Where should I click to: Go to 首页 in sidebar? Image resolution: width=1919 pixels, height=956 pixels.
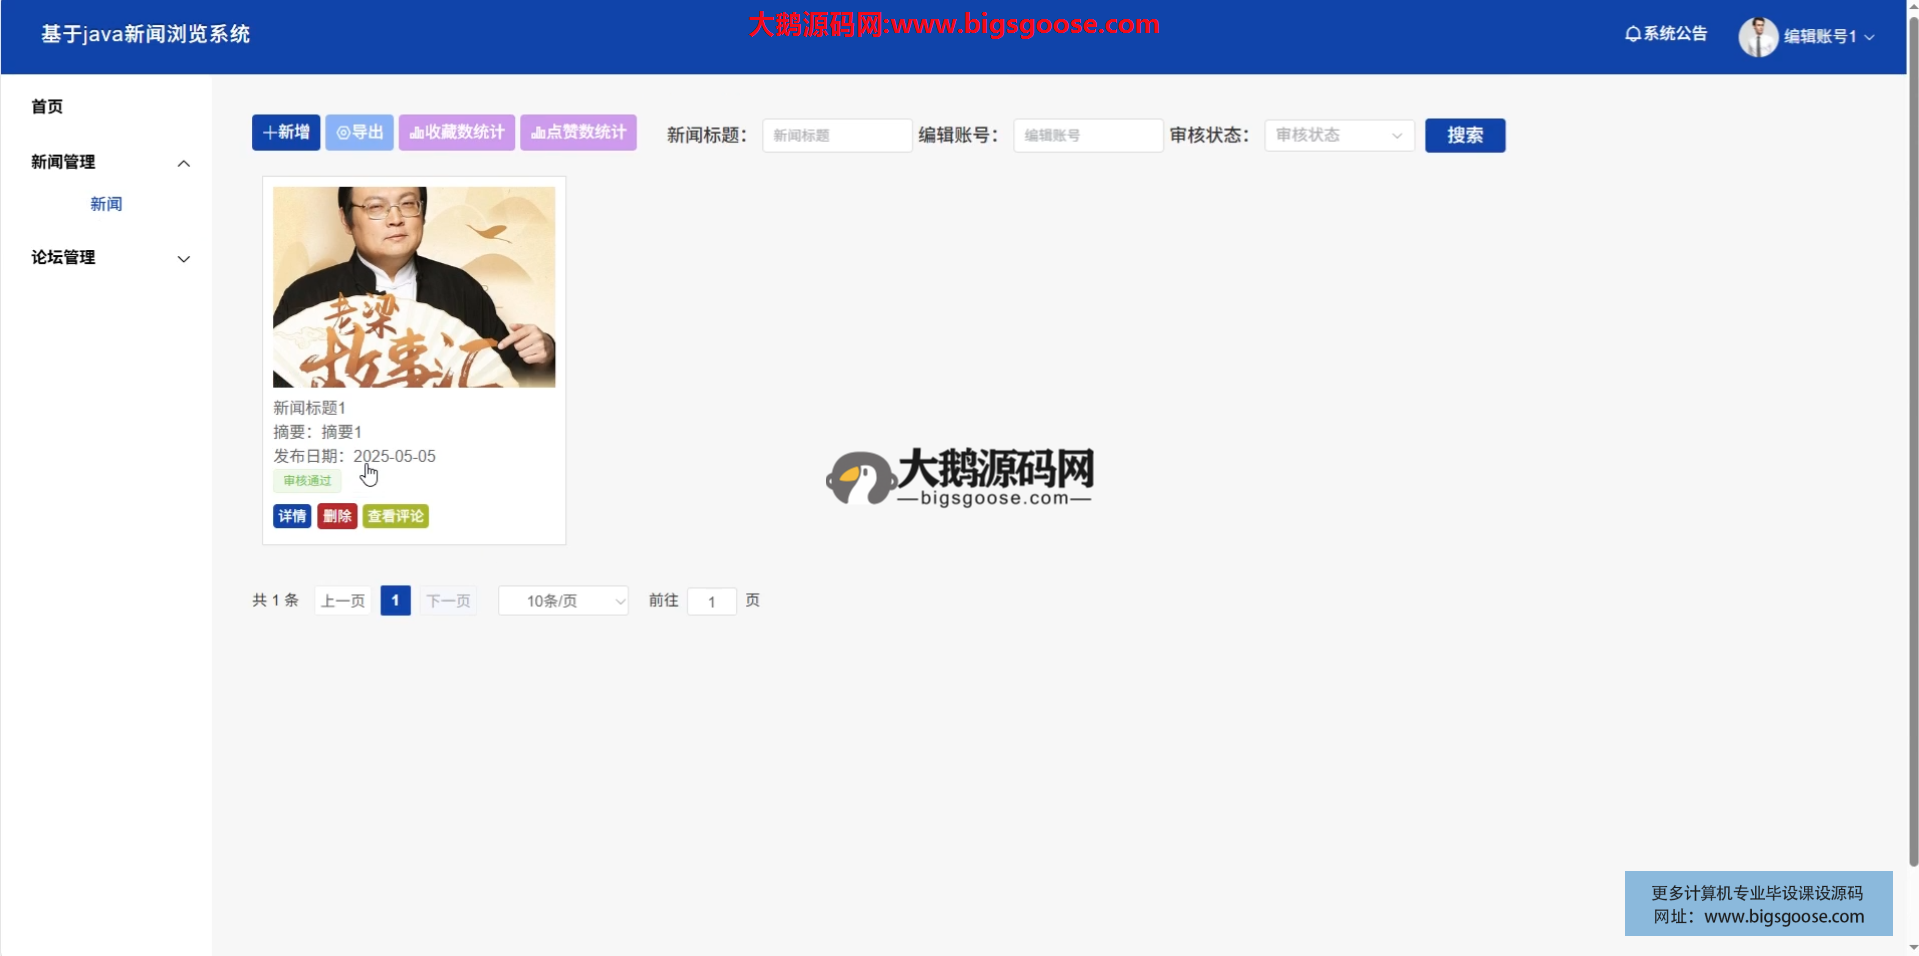(x=47, y=106)
